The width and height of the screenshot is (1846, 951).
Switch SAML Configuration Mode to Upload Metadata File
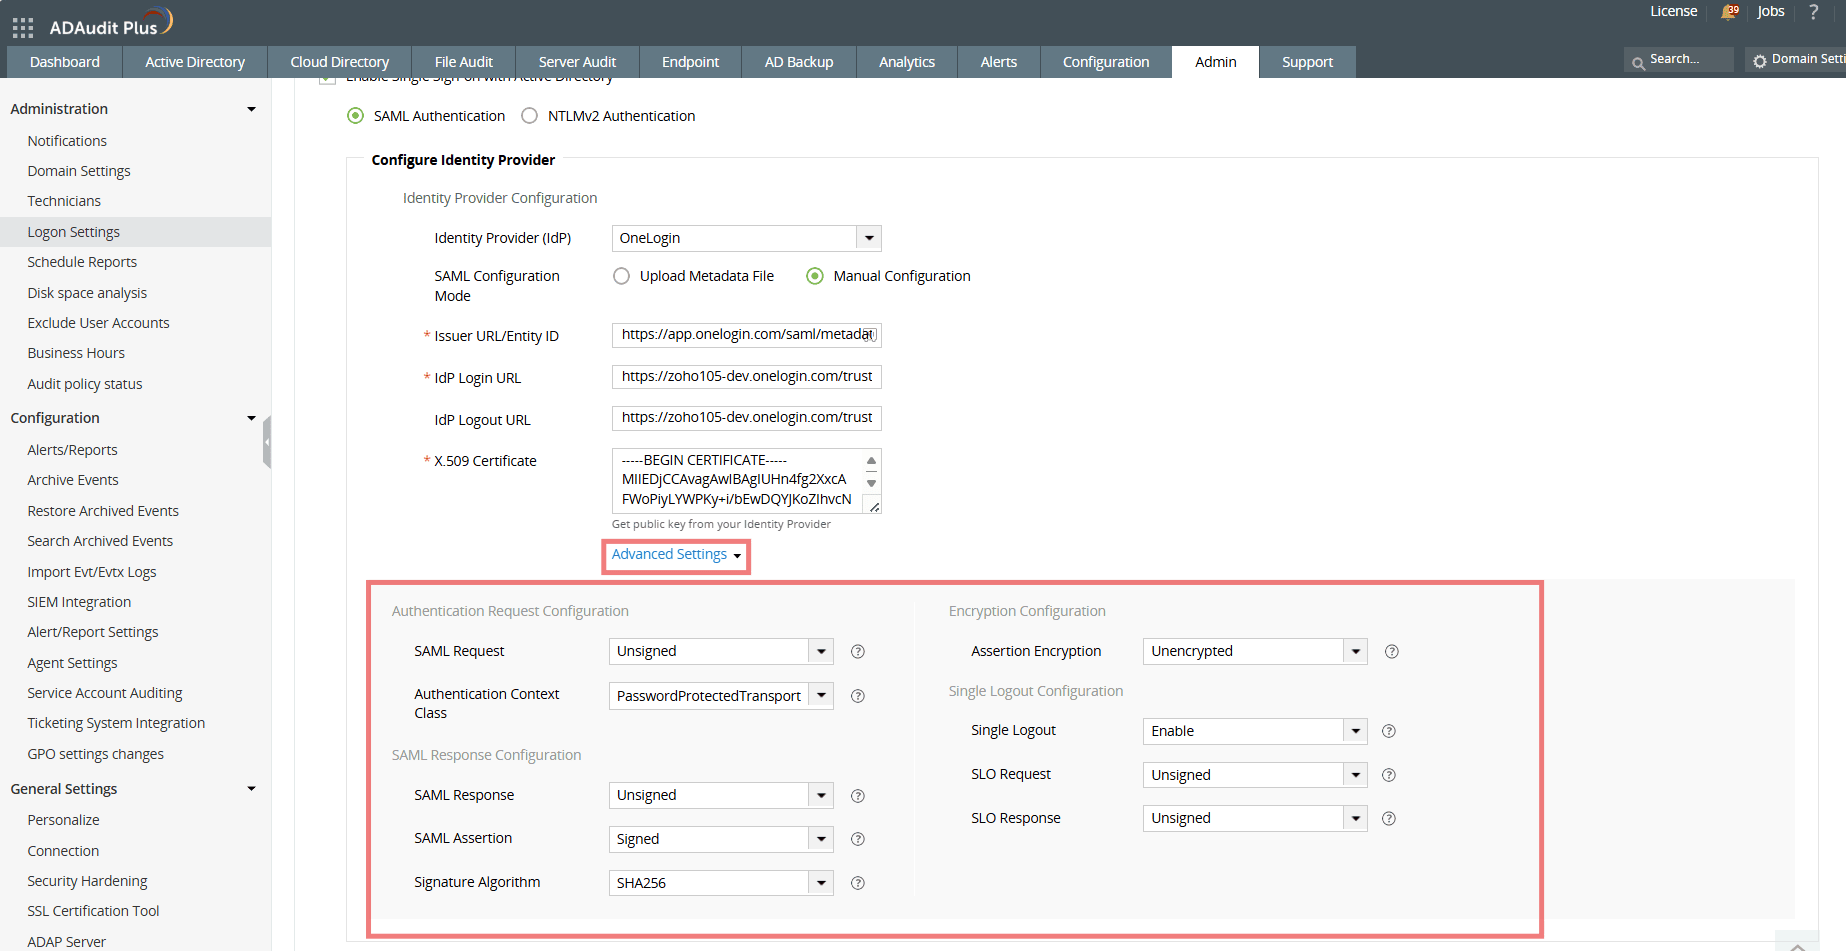coord(621,276)
